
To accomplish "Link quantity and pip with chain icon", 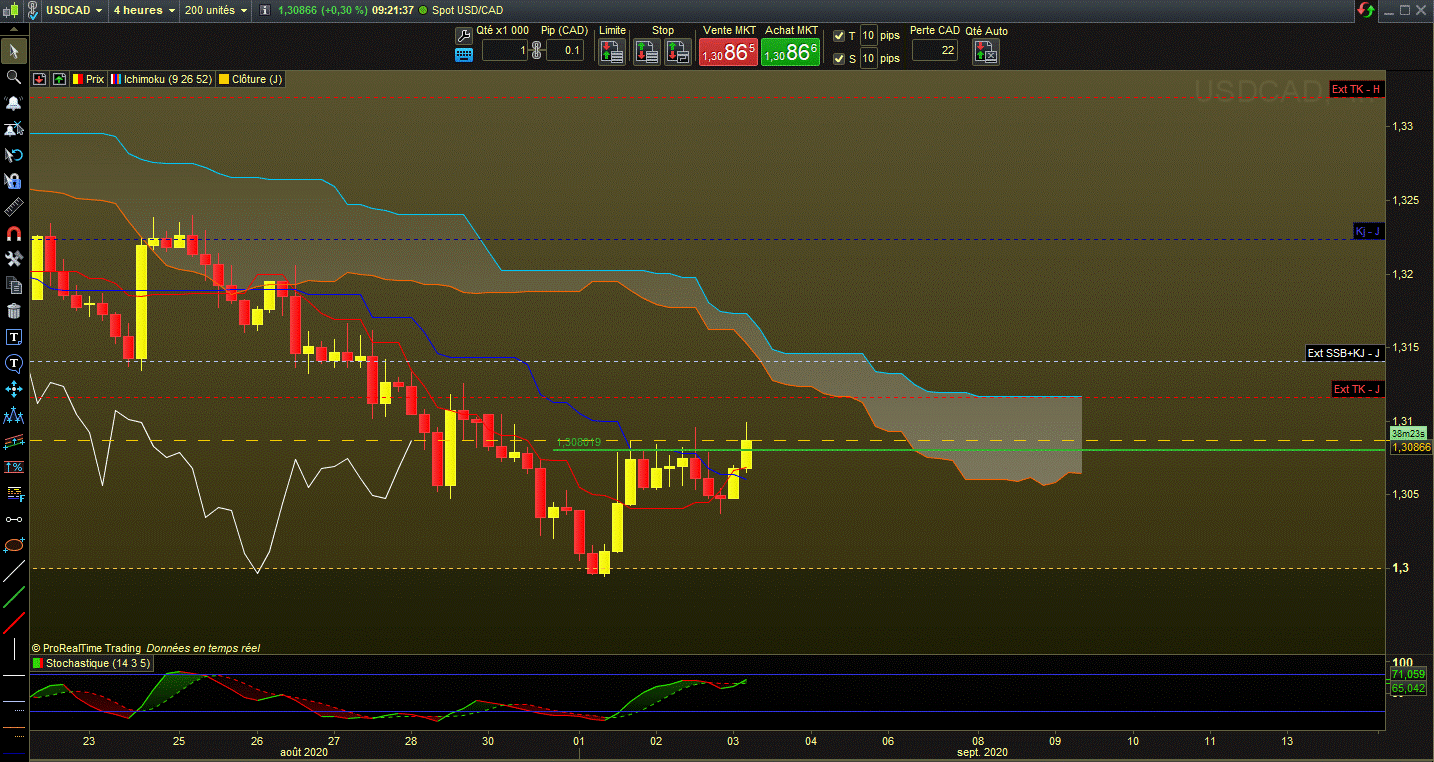I will (x=536, y=50).
